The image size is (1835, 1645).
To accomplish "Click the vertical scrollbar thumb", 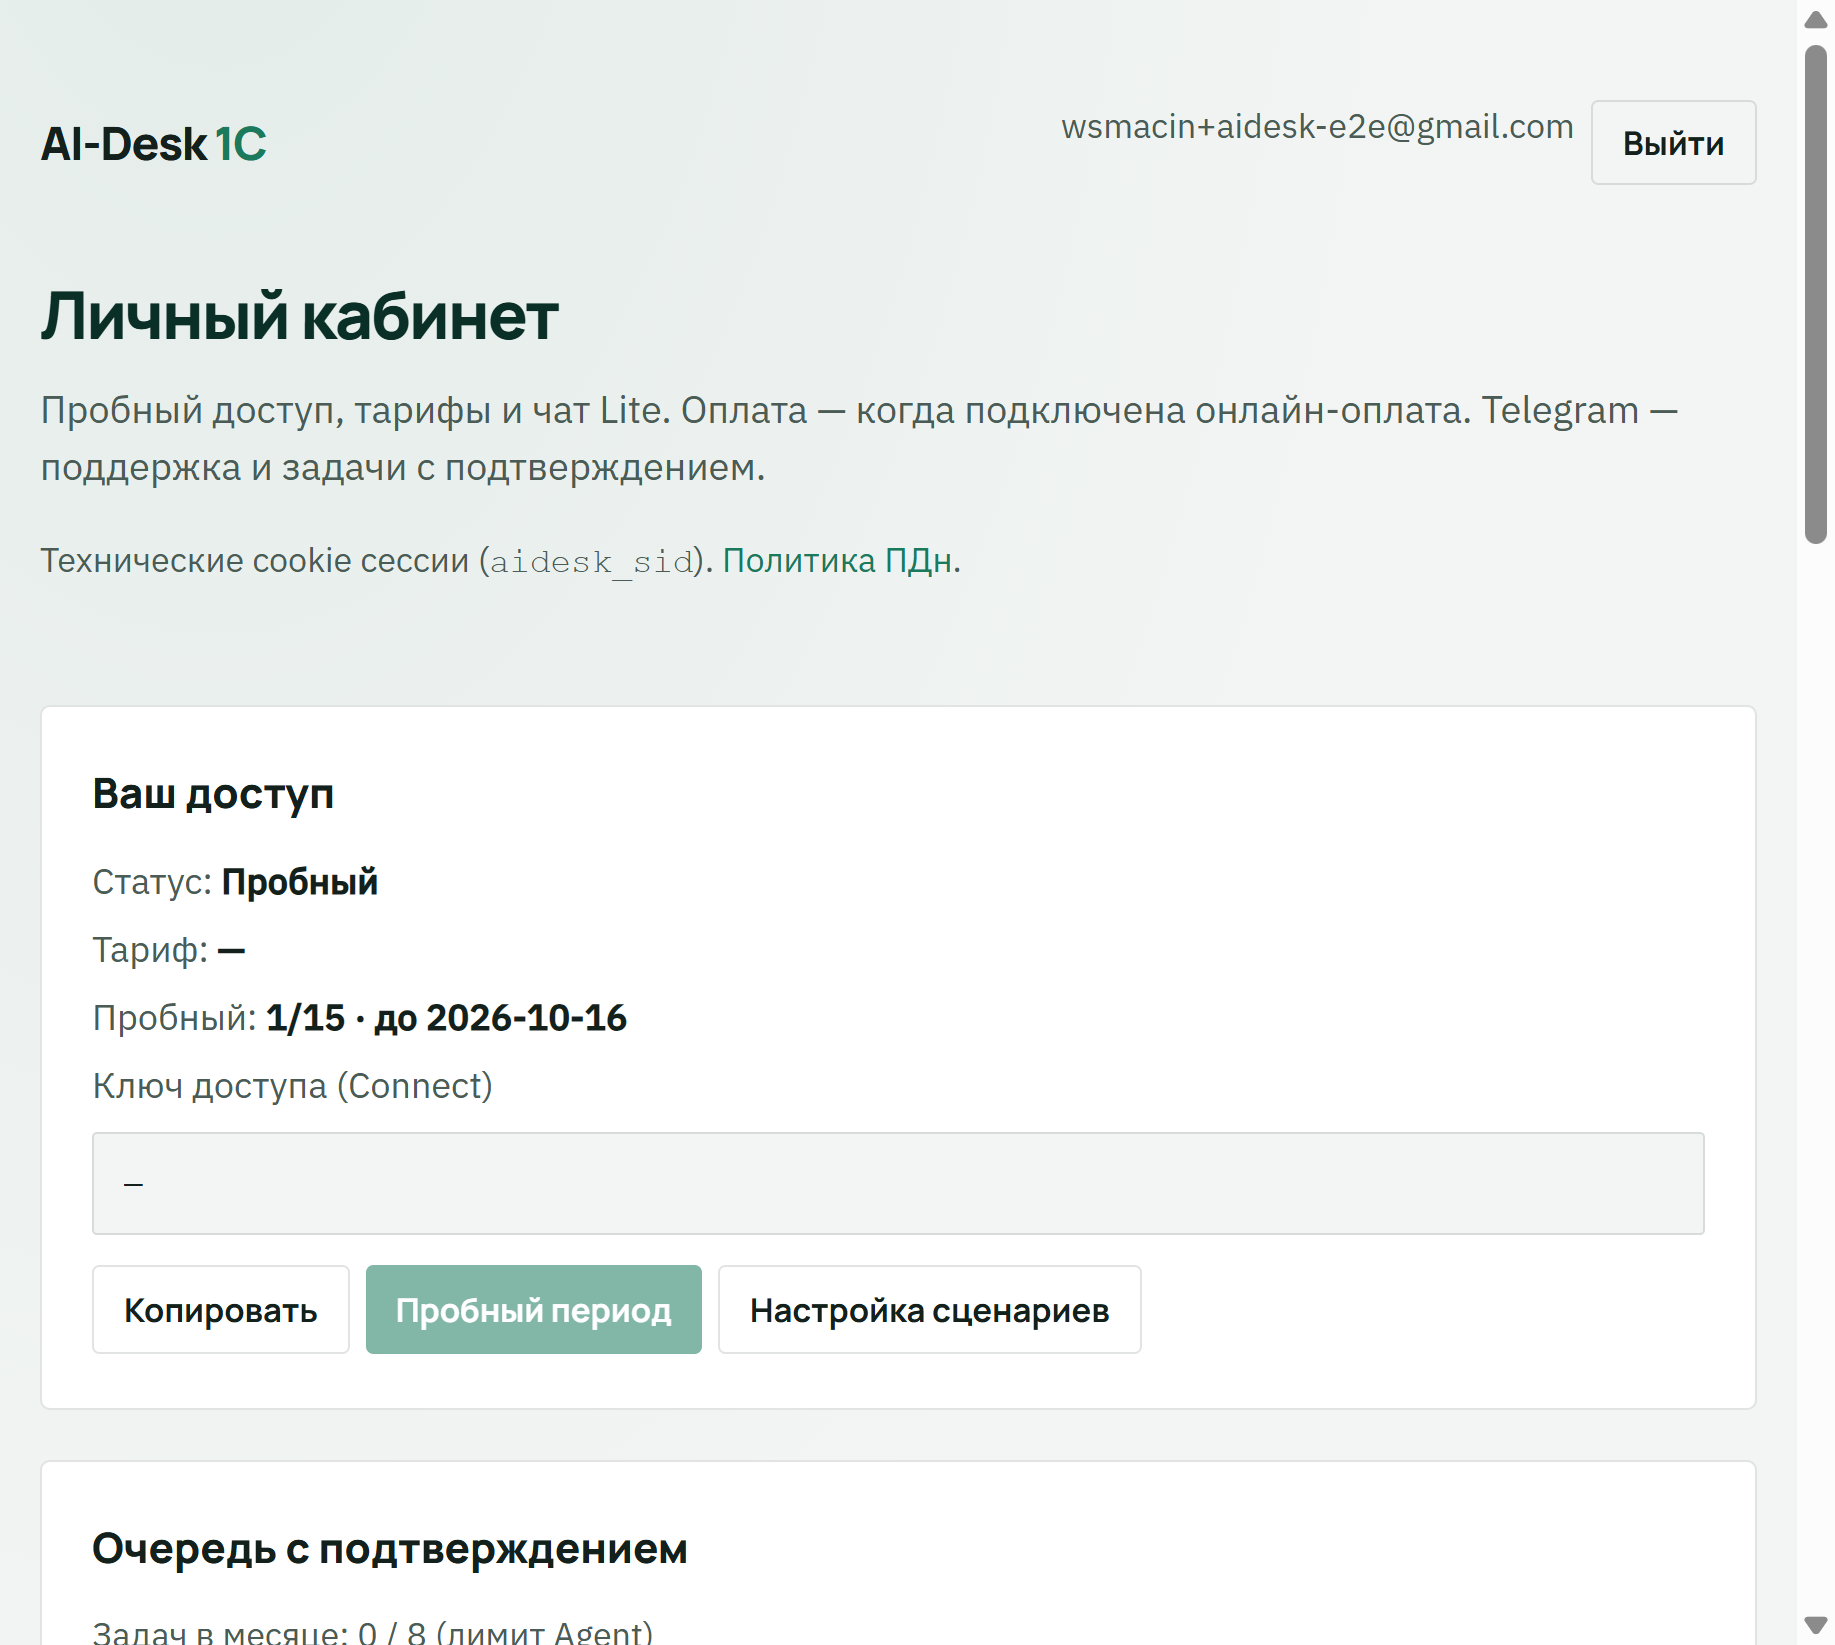I will tap(1816, 294).
